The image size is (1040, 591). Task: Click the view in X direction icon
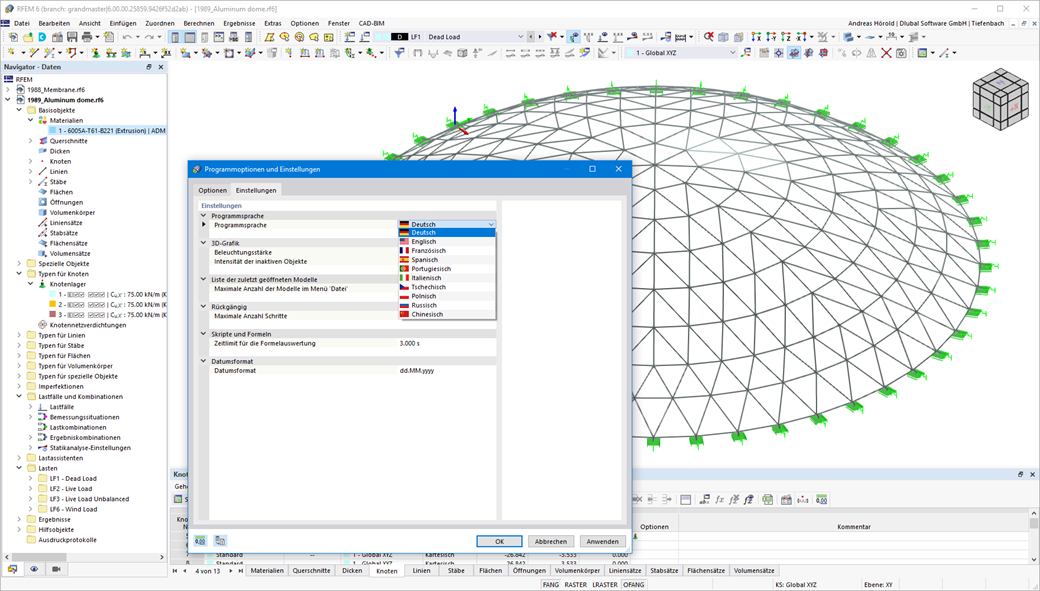[x=756, y=37]
